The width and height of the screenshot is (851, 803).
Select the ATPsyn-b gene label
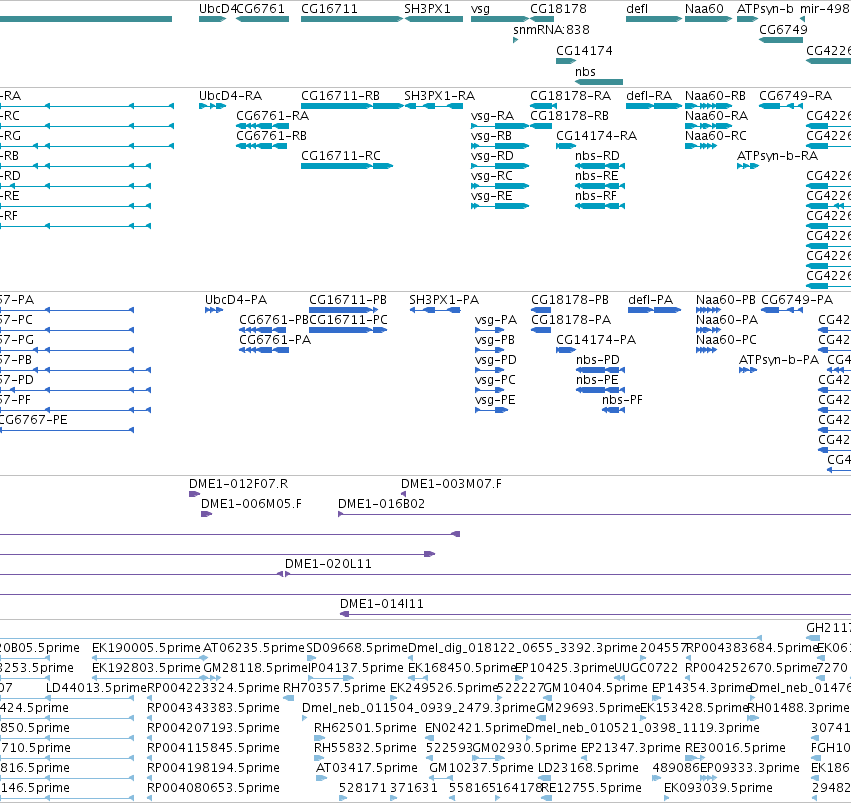765,9
